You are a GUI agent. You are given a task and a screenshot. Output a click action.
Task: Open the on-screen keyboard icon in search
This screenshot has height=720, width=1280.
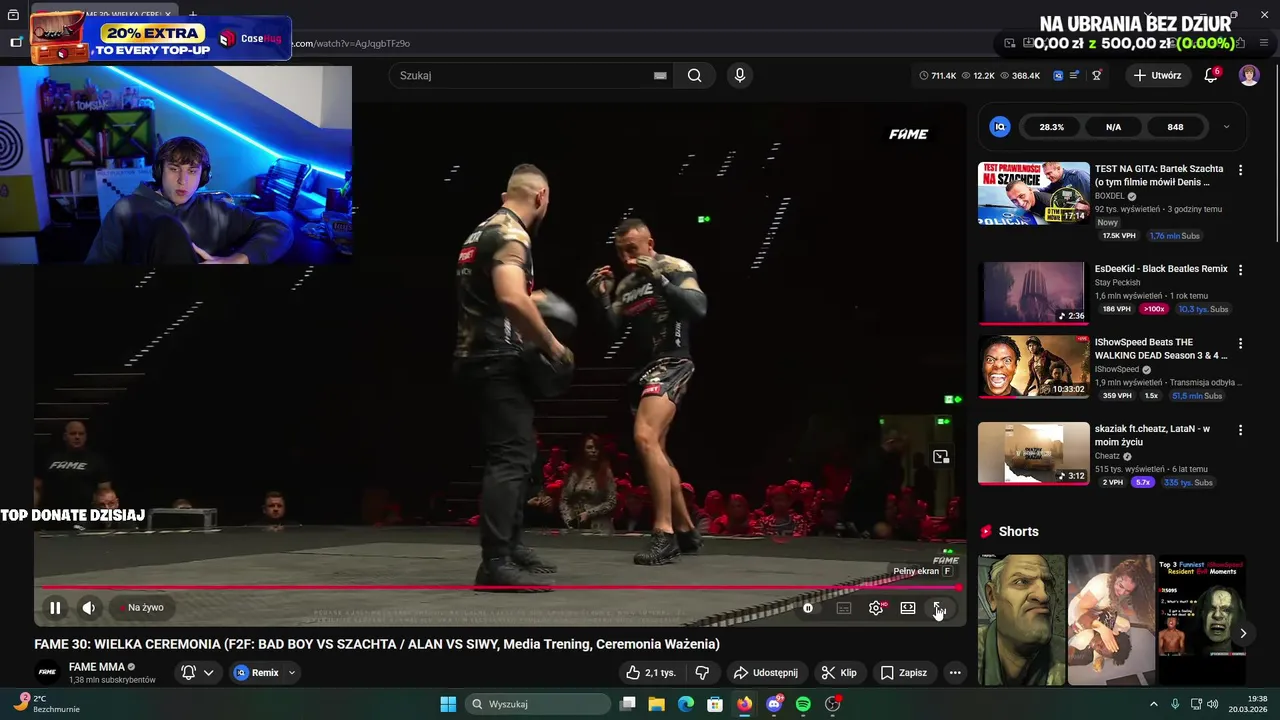pyautogui.click(x=660, y=75)
